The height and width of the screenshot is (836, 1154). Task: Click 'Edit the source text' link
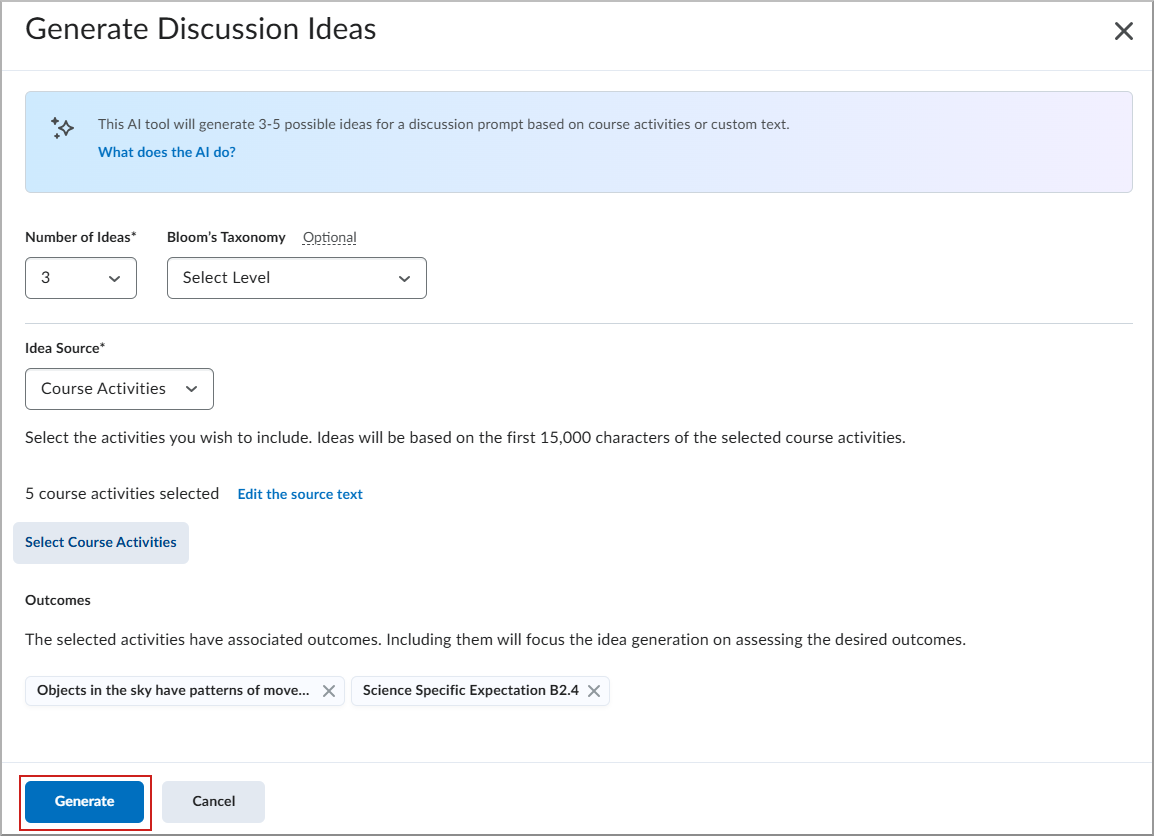click(x=299, y=493)
